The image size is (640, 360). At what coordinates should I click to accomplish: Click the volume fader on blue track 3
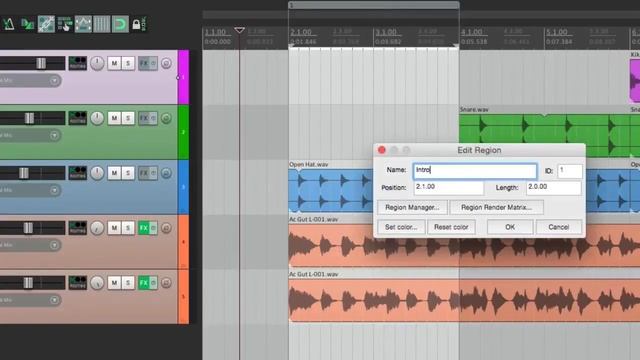[x=24, y=173]
